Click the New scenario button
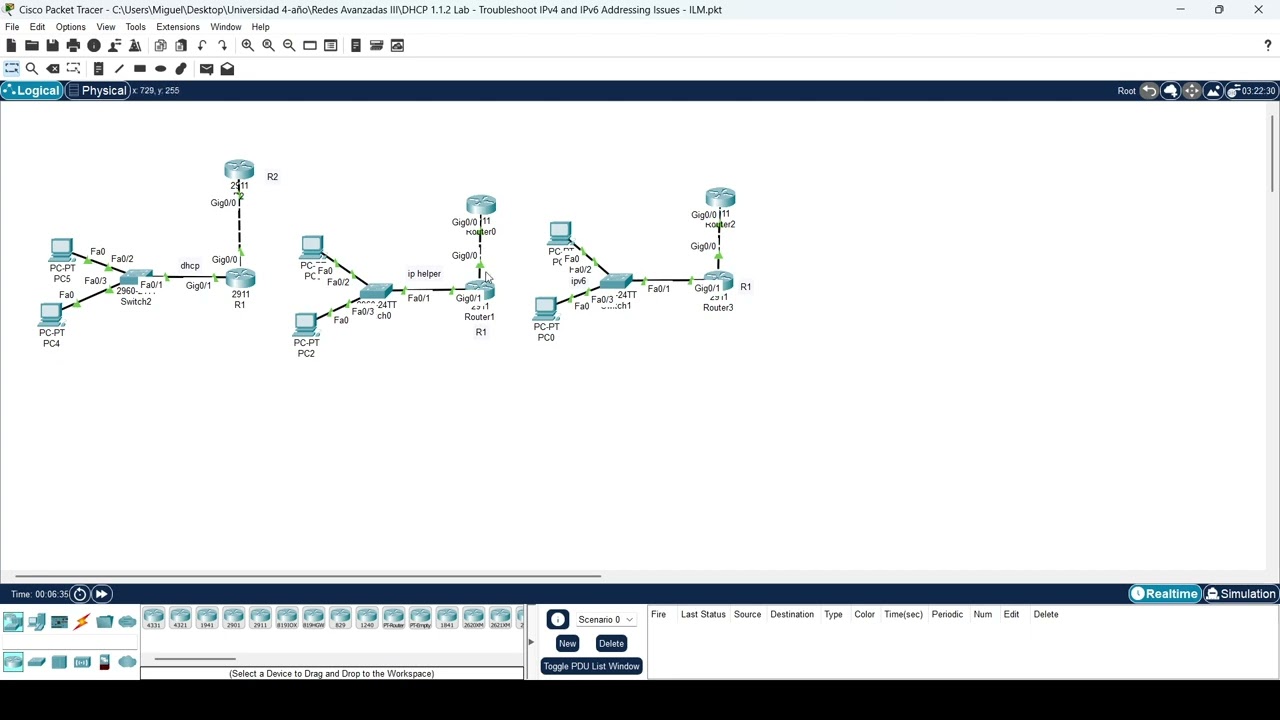The width and height of the screenshot is (1280, 720). pyautogui.click(x=567, y=644)
